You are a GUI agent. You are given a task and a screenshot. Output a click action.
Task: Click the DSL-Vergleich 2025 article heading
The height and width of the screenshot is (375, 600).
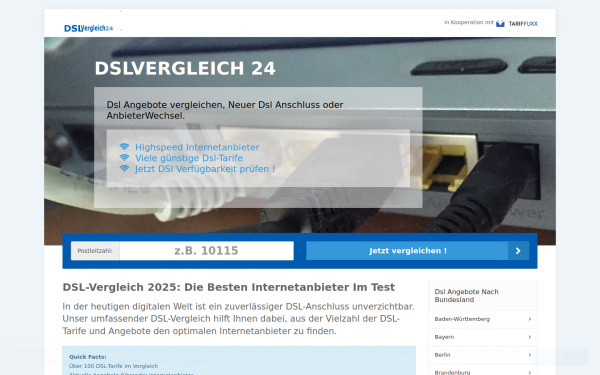coord(228,287)
